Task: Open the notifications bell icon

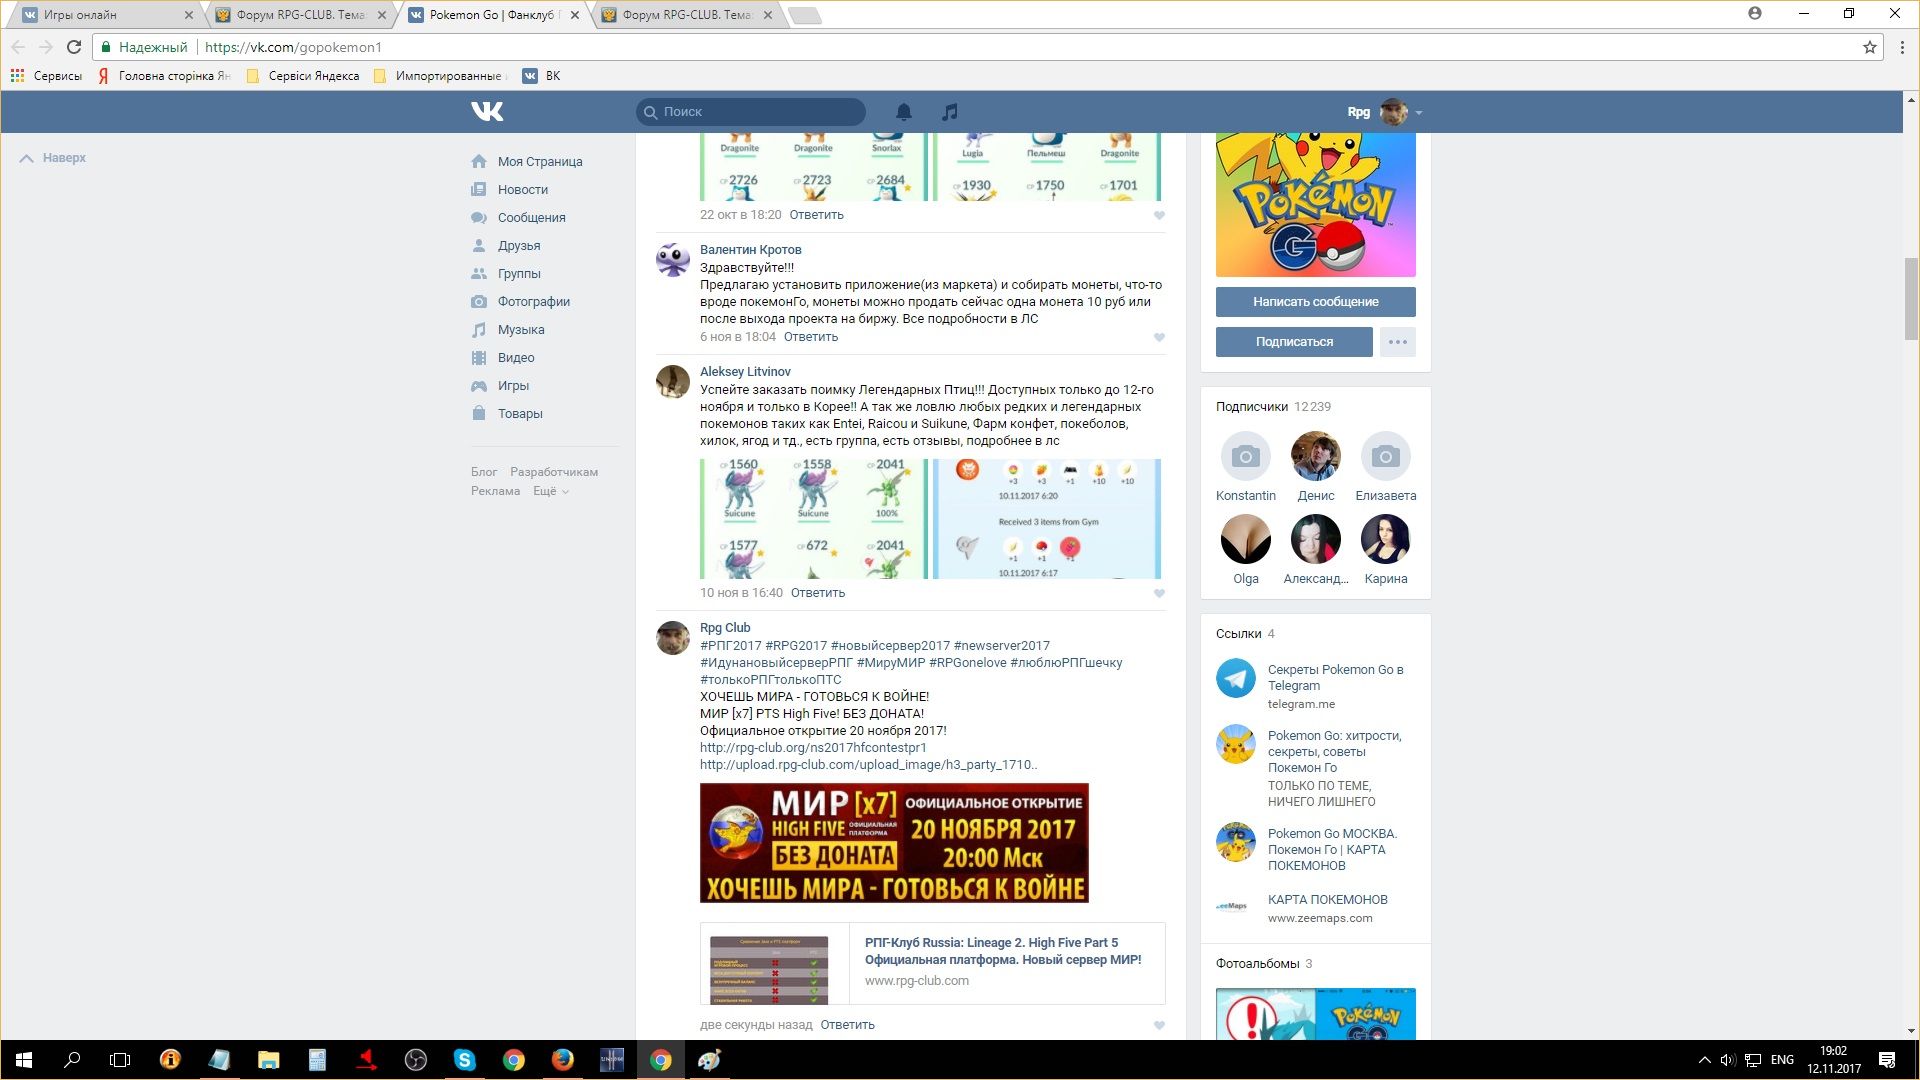Action: click(903, 112)
